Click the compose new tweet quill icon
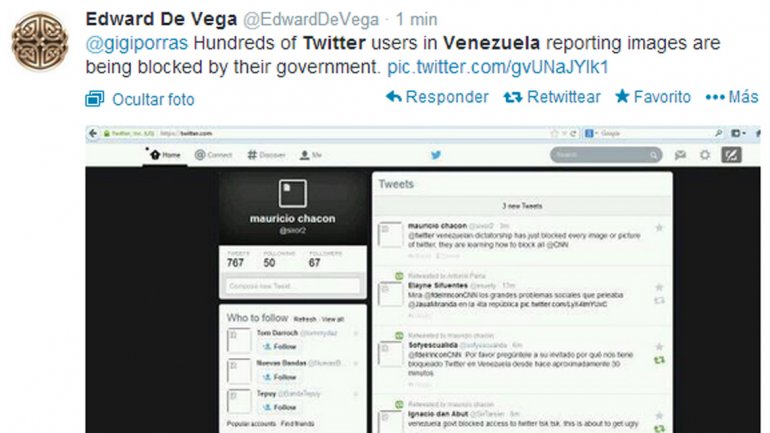The height and width of the screenshot is (433, 770). coord(731,155)
